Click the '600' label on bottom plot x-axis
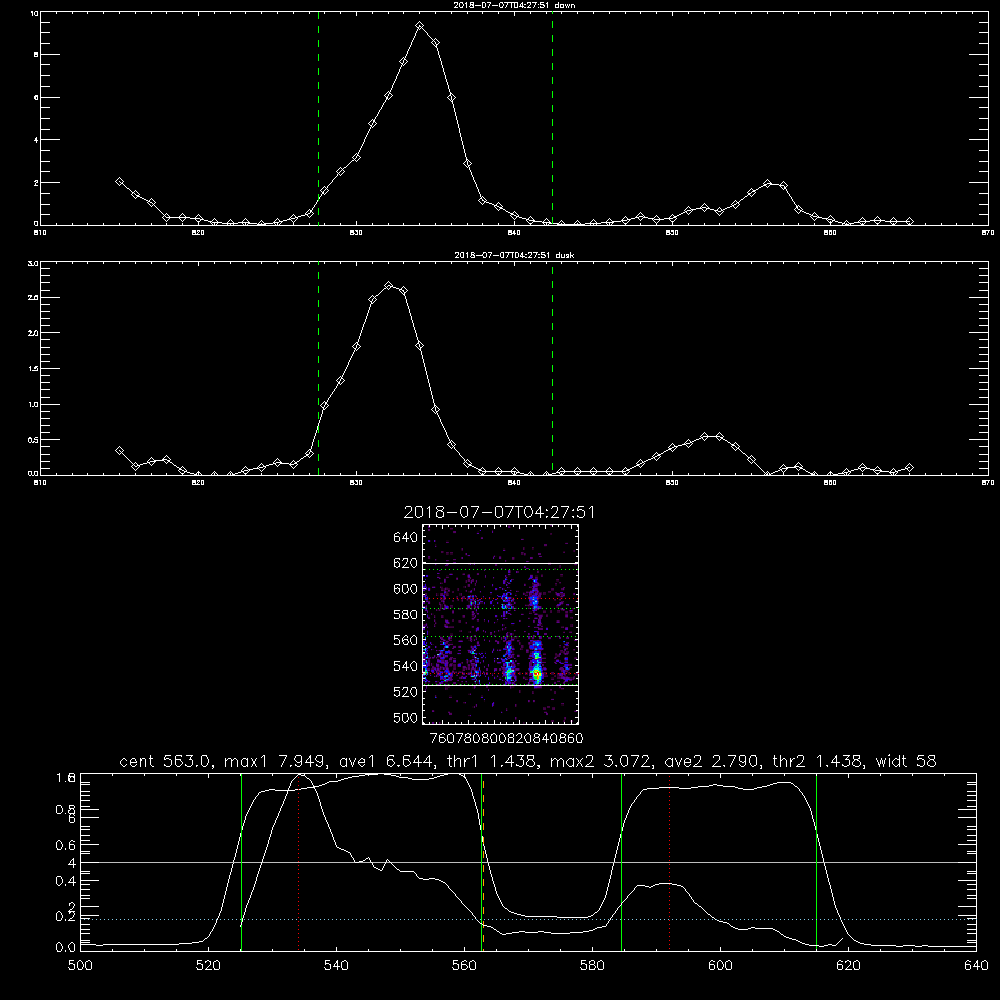 click(x=721, y=966)
